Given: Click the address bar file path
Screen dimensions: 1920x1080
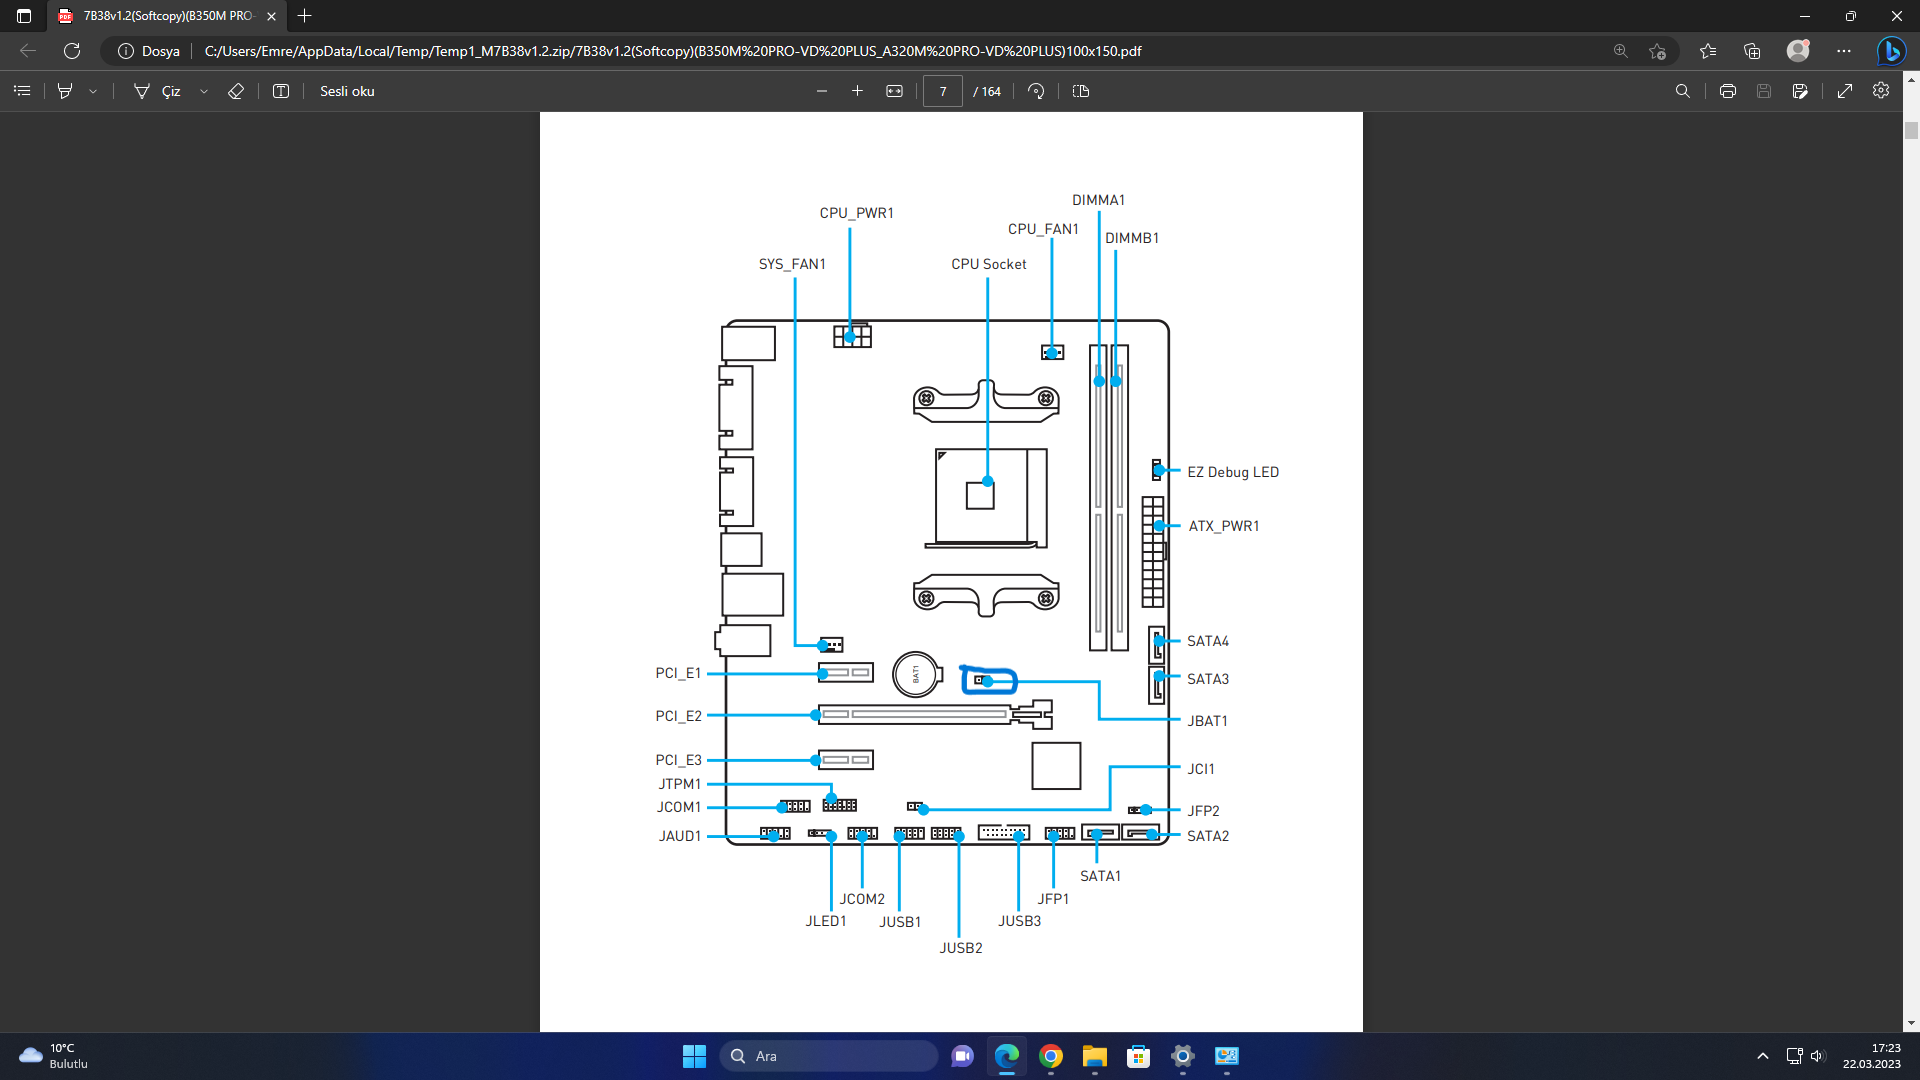Looking at the screenshot, I should tap(673, 51).
